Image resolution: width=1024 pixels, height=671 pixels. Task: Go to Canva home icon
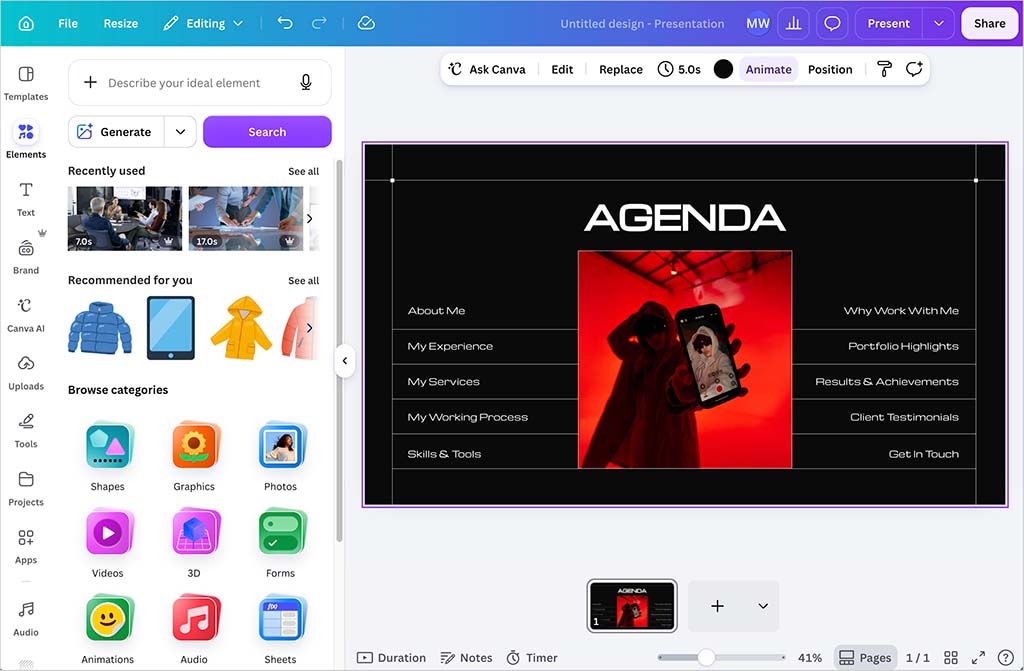[x=26, y=24]
